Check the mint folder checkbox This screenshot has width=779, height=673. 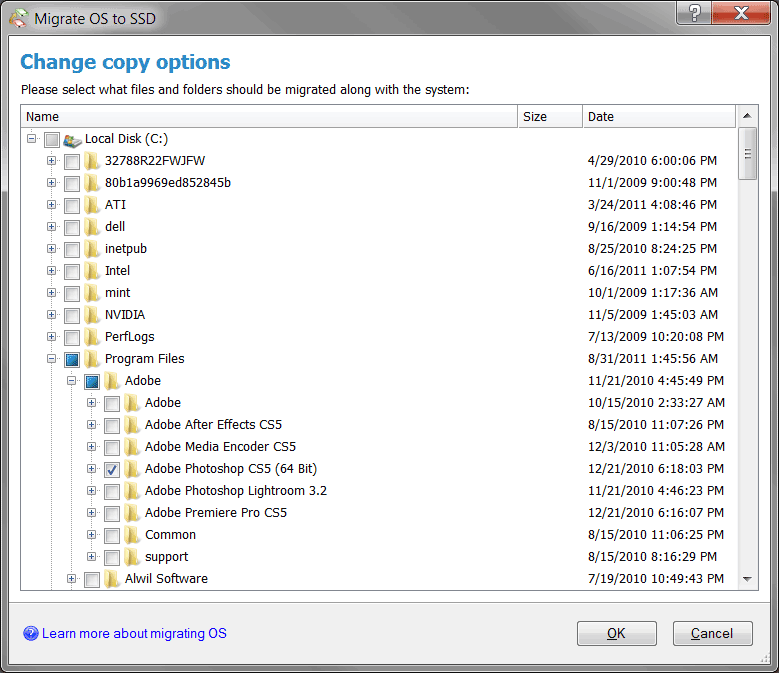click(72, 294)
